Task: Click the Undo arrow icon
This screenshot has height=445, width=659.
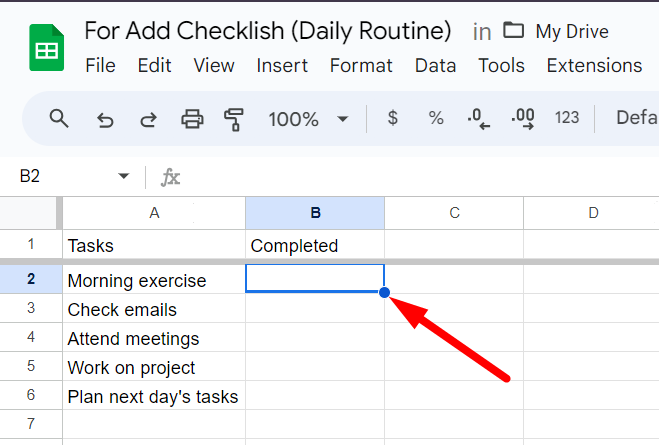Action: tap(105, 120)
